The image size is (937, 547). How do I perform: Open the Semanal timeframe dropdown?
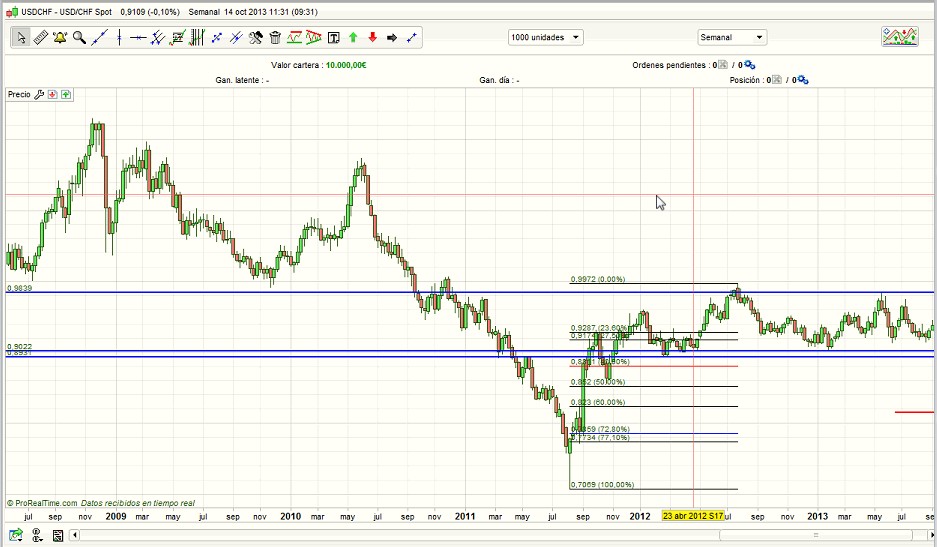click(x=732, y=37)
